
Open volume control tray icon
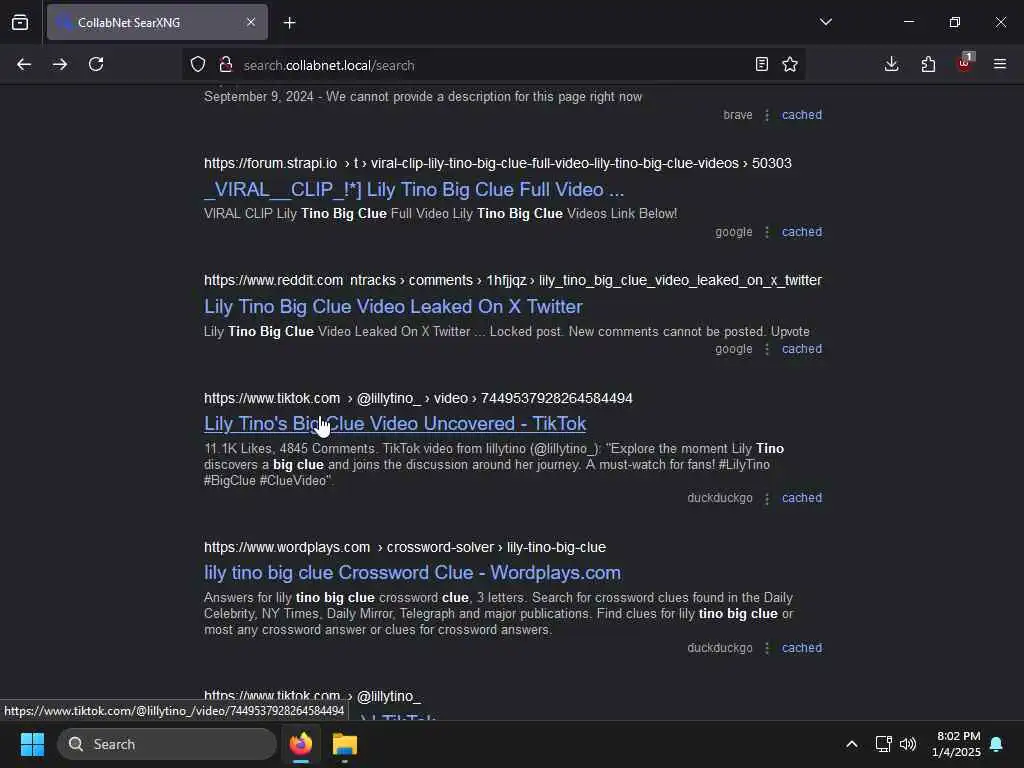click(x=908, y=744)
